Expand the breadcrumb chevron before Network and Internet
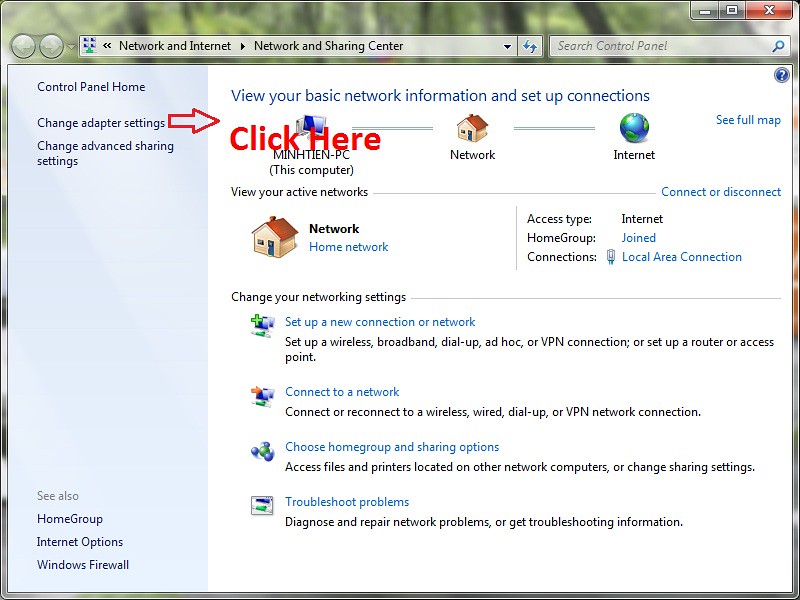Image resolution: width=800 pixels, height=600 pixels. coord(106,46)
